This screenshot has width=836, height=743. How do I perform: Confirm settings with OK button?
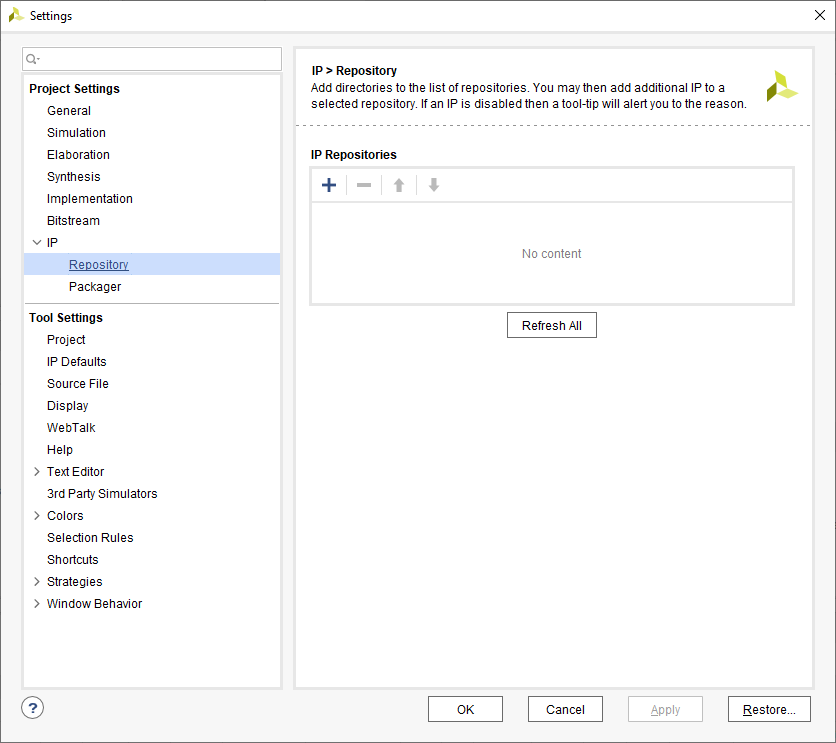click(x=465, y=709)
